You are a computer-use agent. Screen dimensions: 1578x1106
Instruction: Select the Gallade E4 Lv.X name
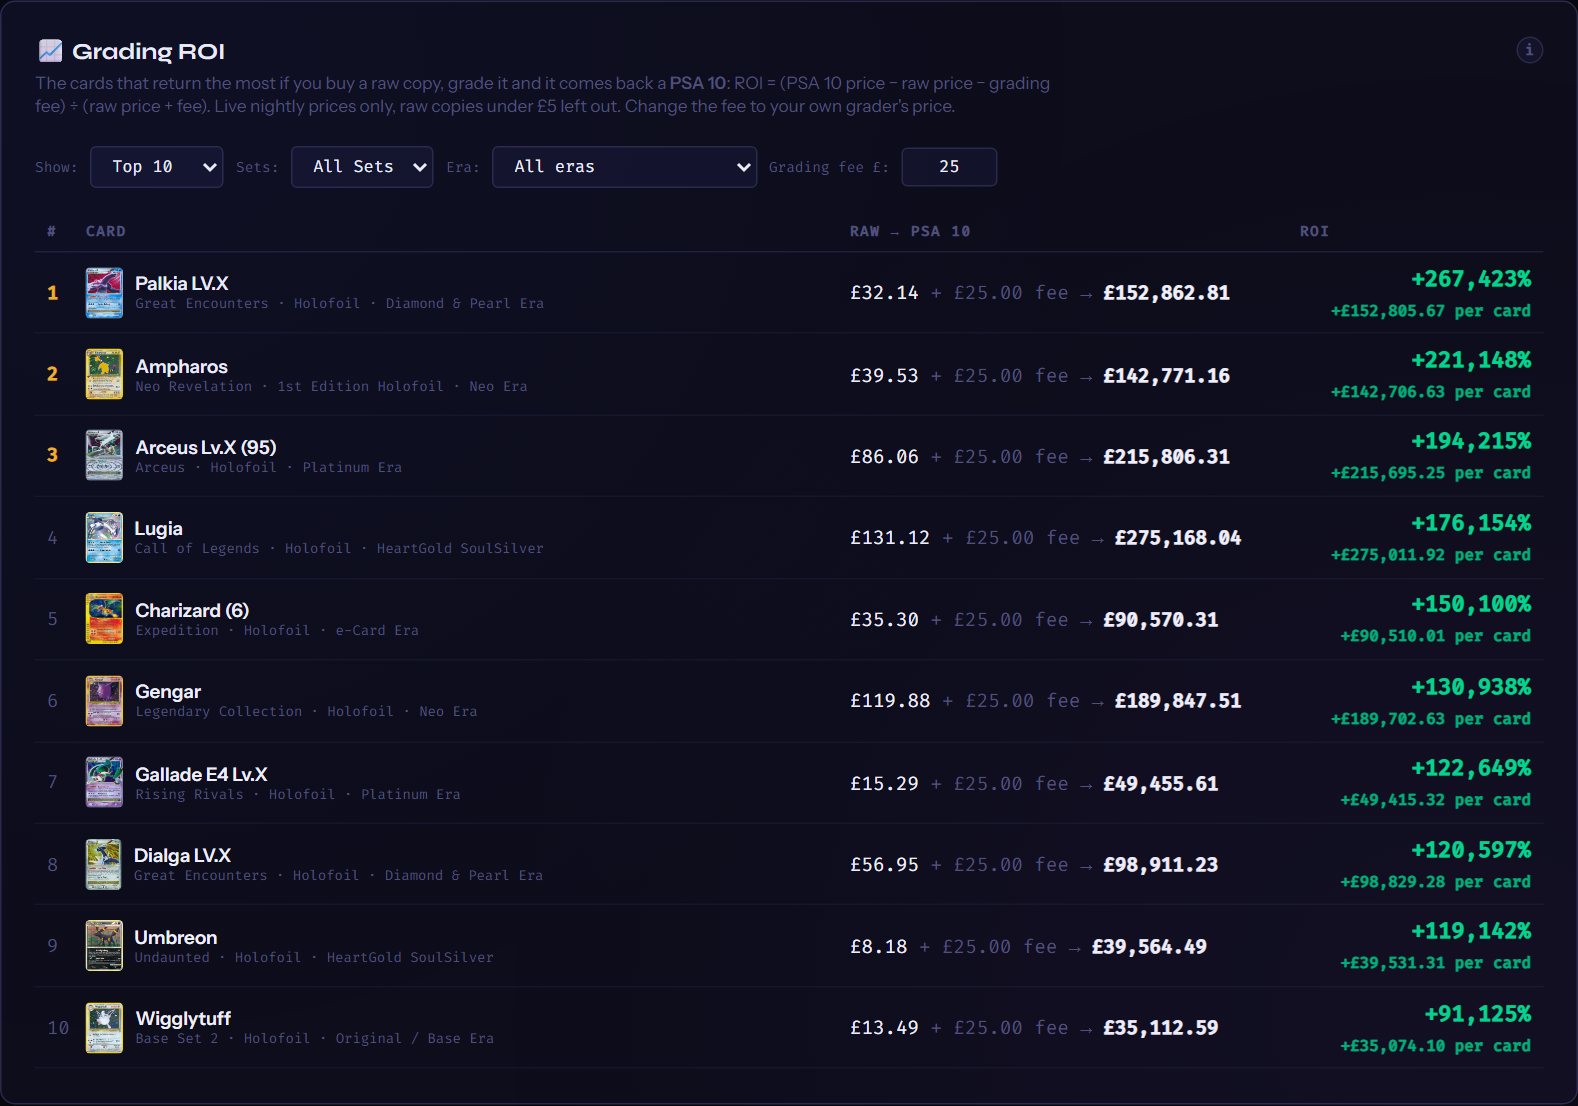[x=201, y=775]
